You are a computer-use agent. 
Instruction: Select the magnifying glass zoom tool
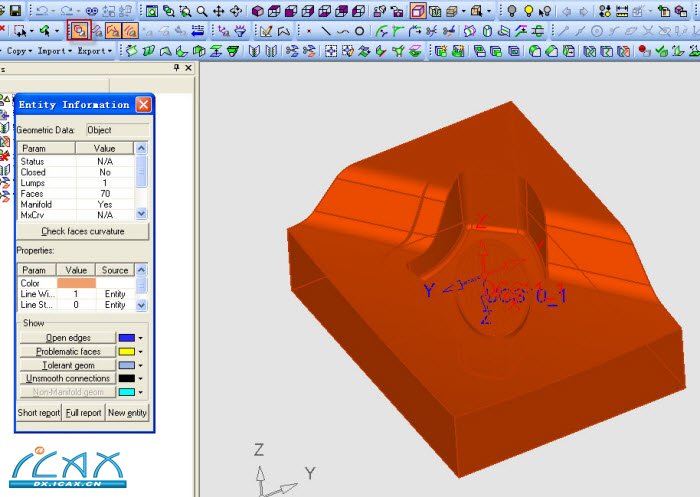pos(202,11)
